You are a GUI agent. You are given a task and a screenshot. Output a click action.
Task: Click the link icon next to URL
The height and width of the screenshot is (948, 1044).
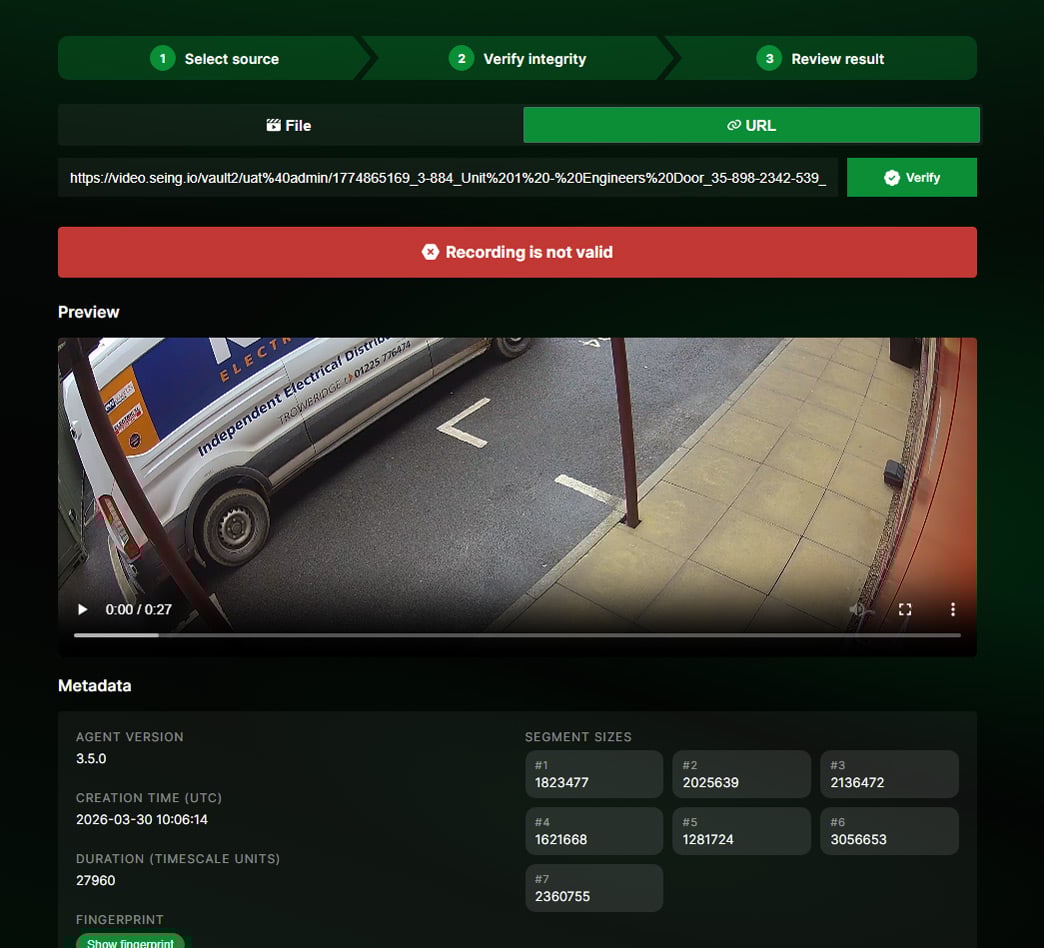pyautogui.click(x=732, y=125)
